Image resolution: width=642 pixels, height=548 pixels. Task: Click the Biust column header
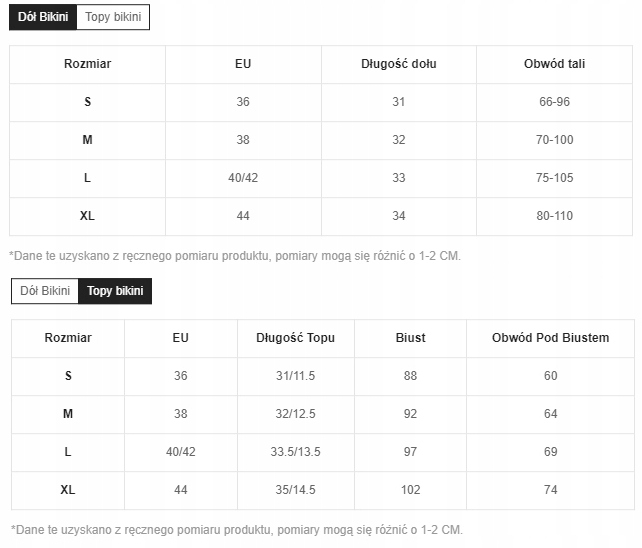point(410,338)
